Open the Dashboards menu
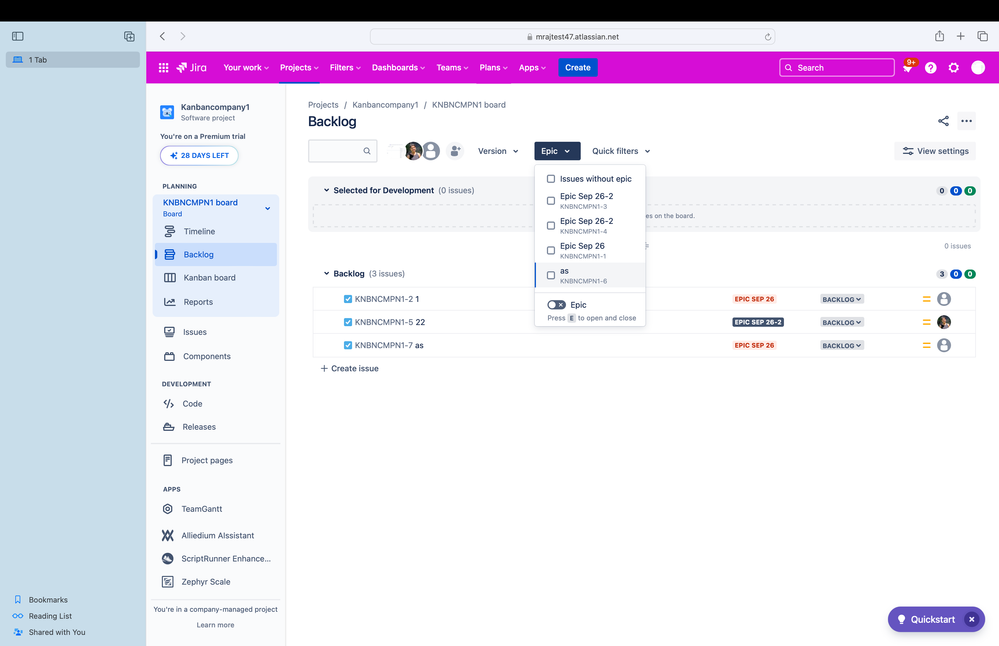This screenshot has height=646, width=999. click(x=398, y=68)
